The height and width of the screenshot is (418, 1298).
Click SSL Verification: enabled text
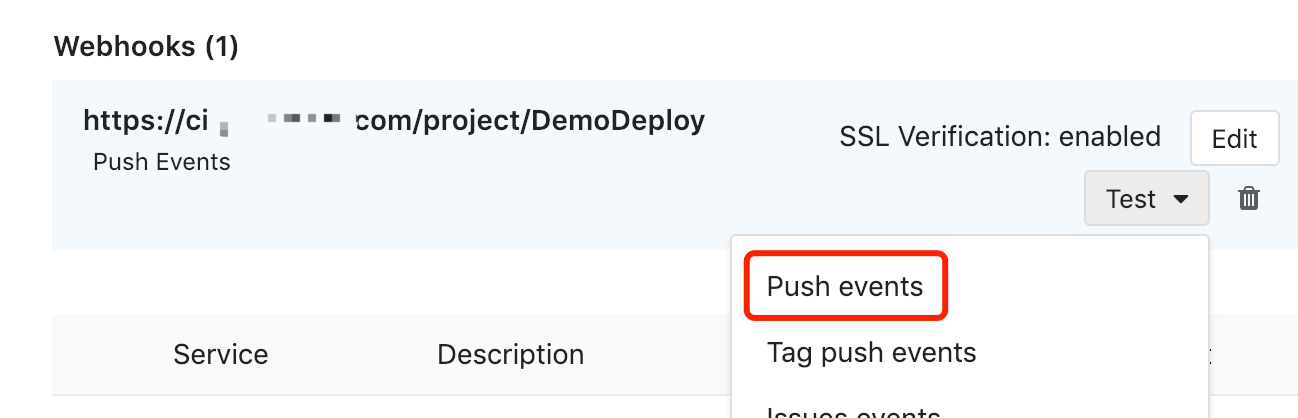tap(1000, 136)
